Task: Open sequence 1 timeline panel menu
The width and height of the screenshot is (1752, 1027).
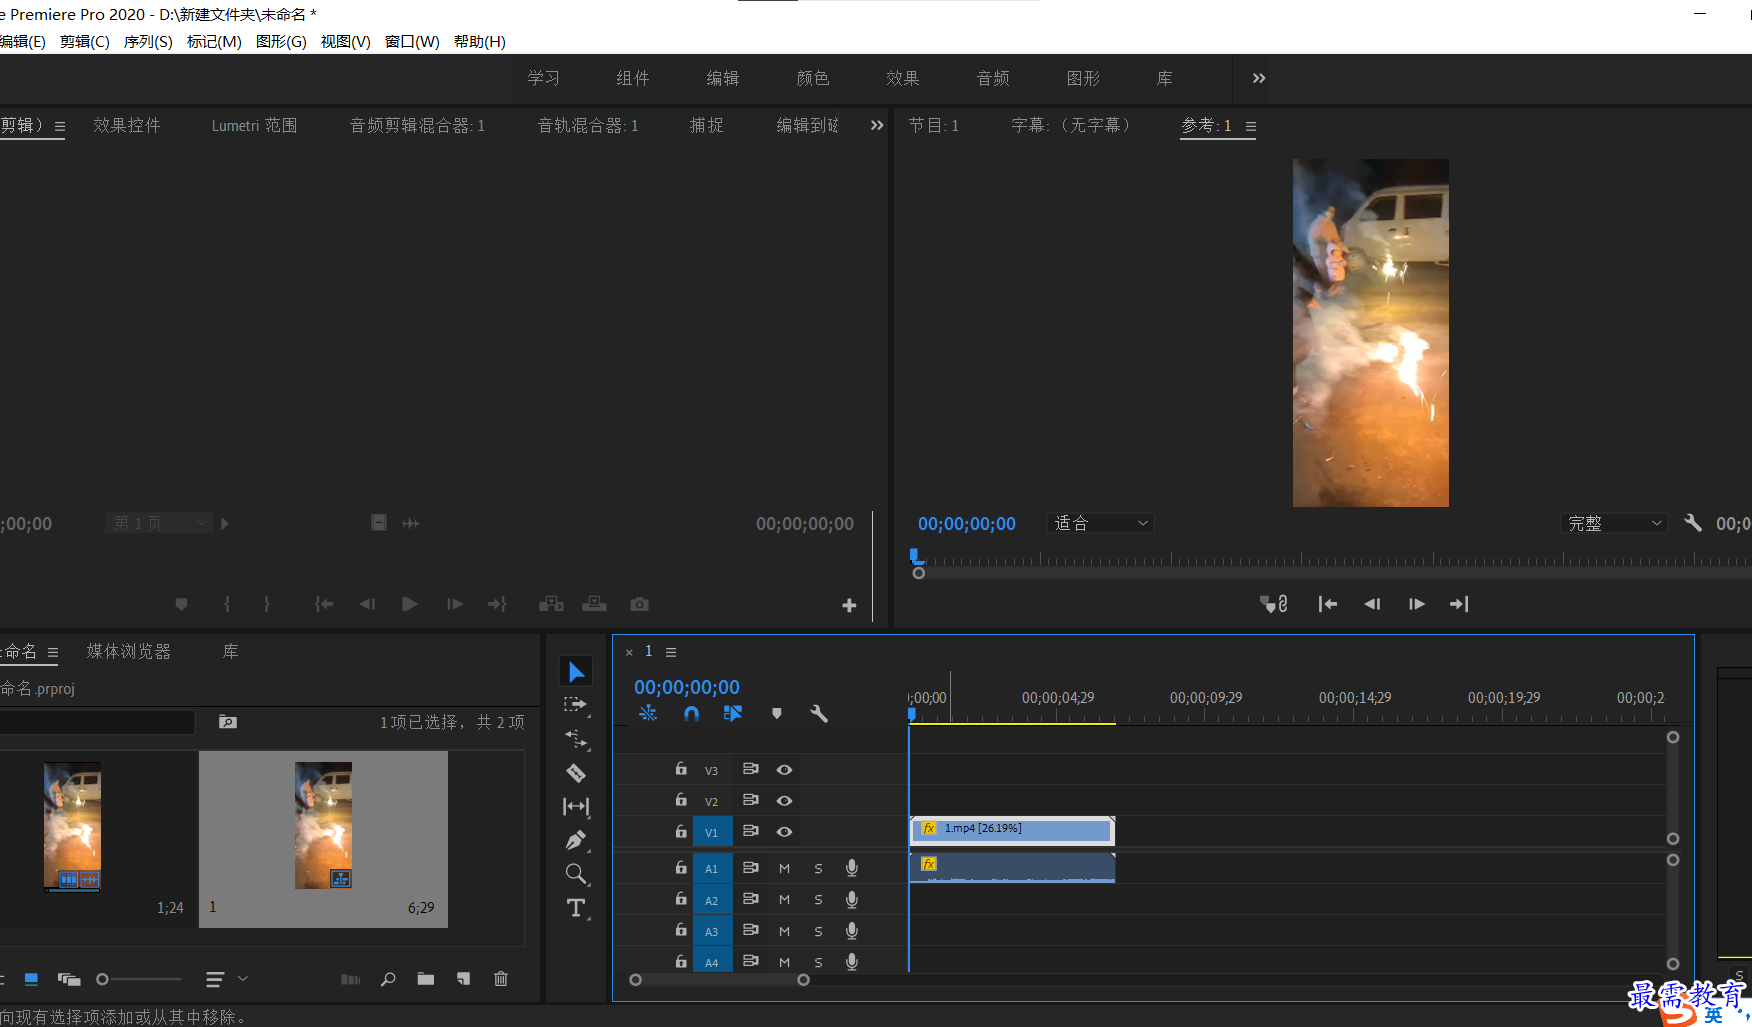Action: tap(671, 652)
